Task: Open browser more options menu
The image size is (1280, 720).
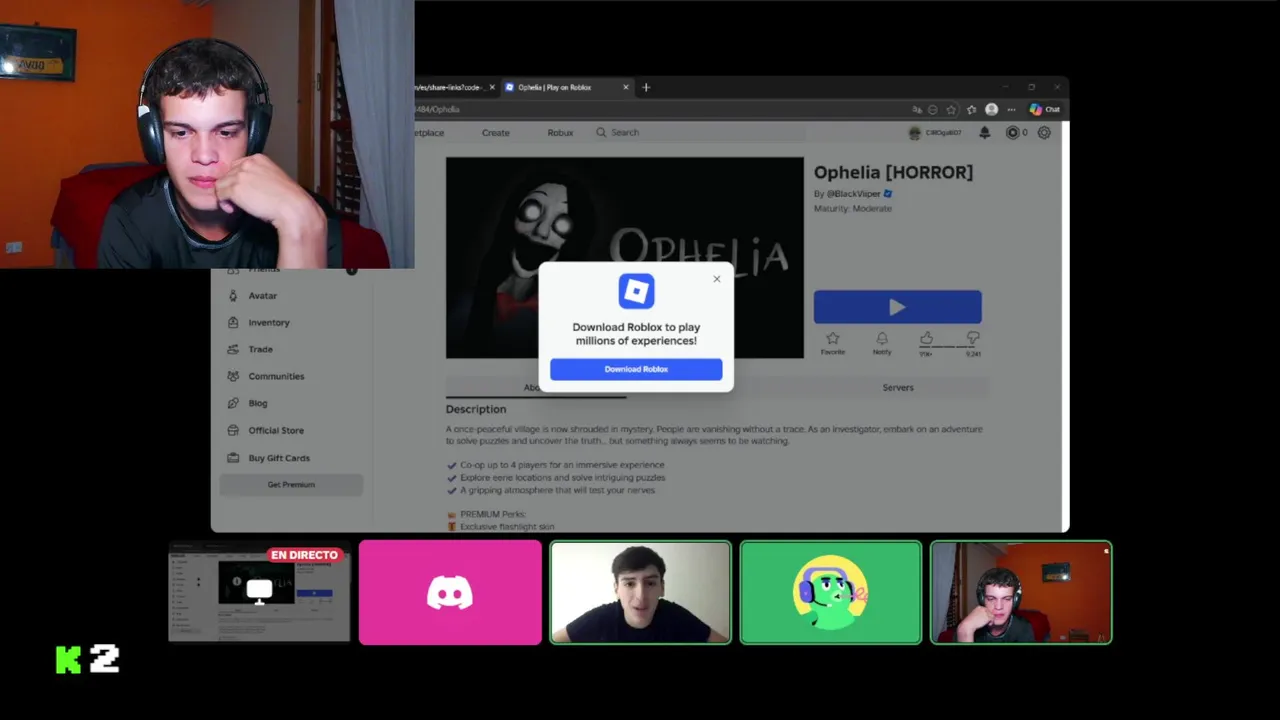Action: click(1011, 109)
